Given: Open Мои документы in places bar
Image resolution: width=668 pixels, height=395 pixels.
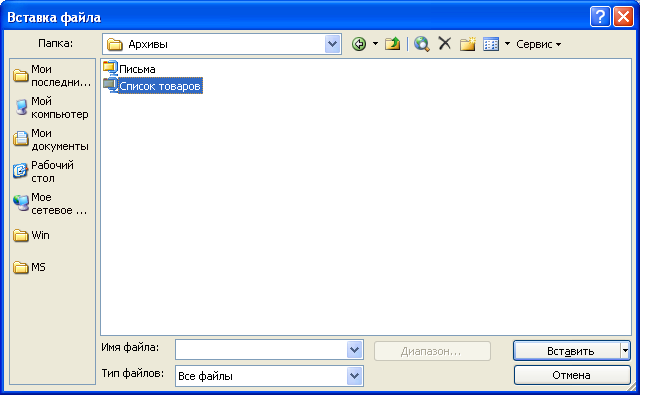Looking at the screenshot, I should click(52, 139).
